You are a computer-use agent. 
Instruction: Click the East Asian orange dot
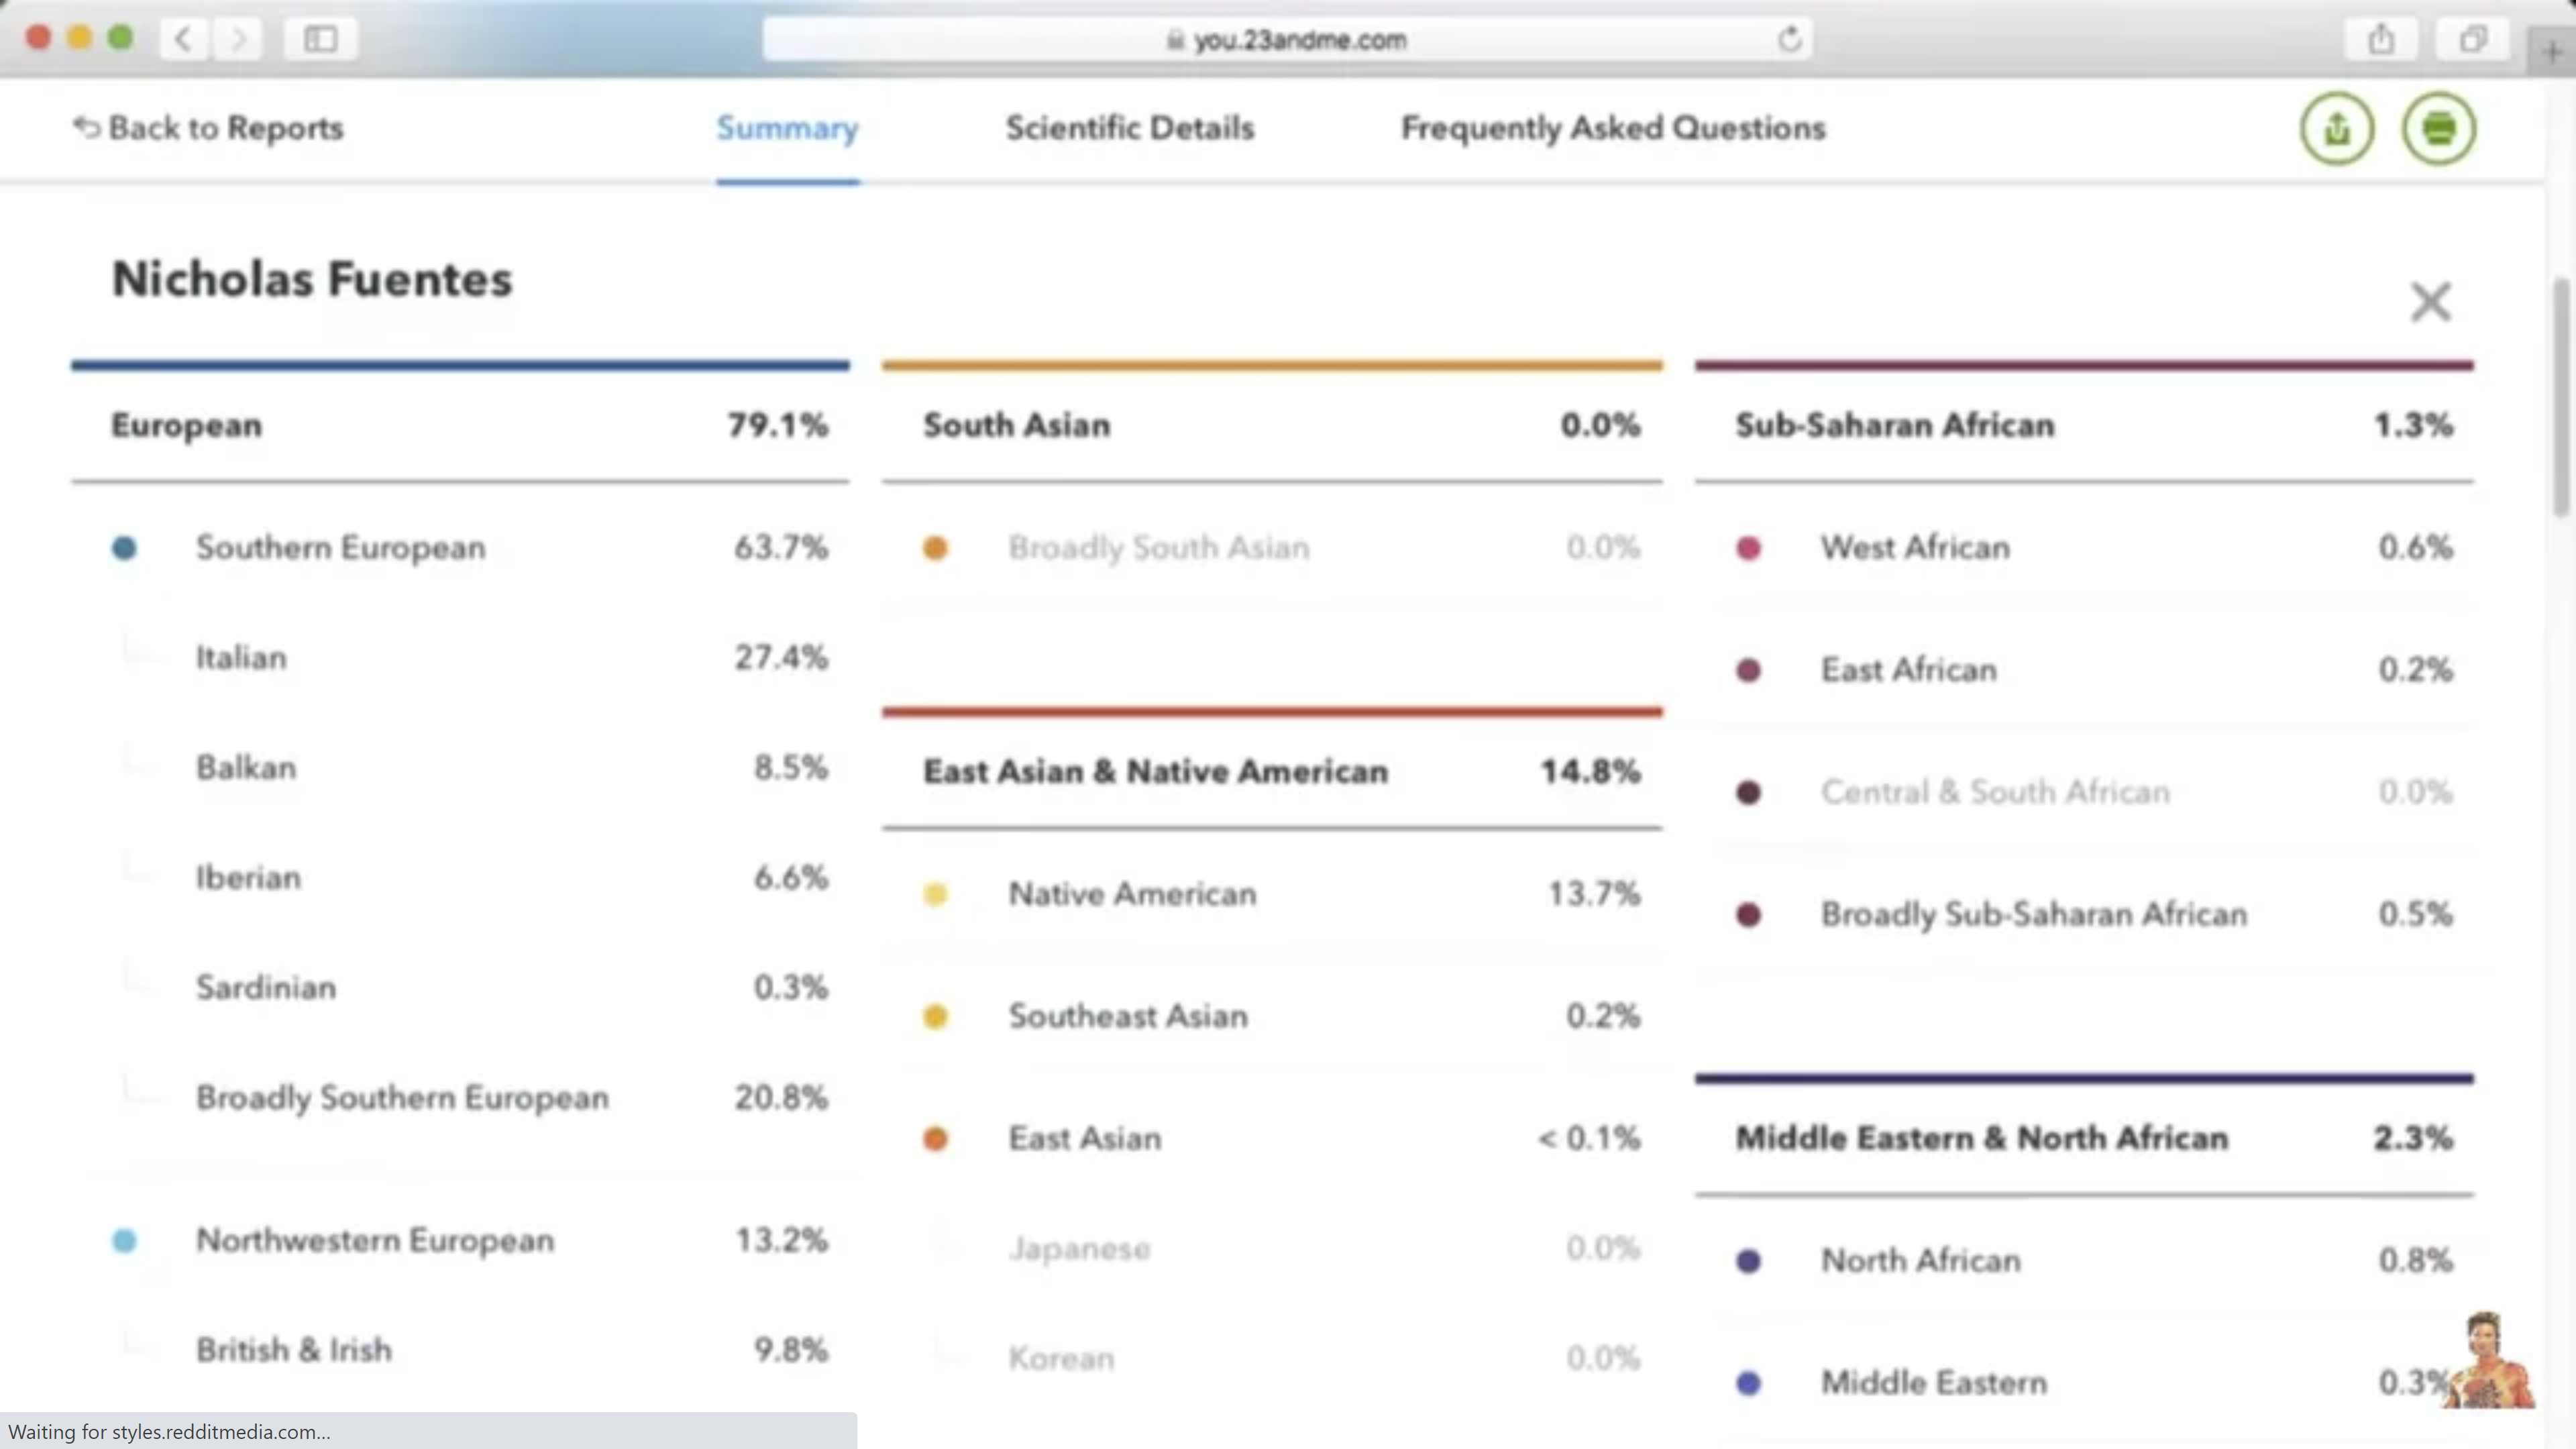(935, 1139)
